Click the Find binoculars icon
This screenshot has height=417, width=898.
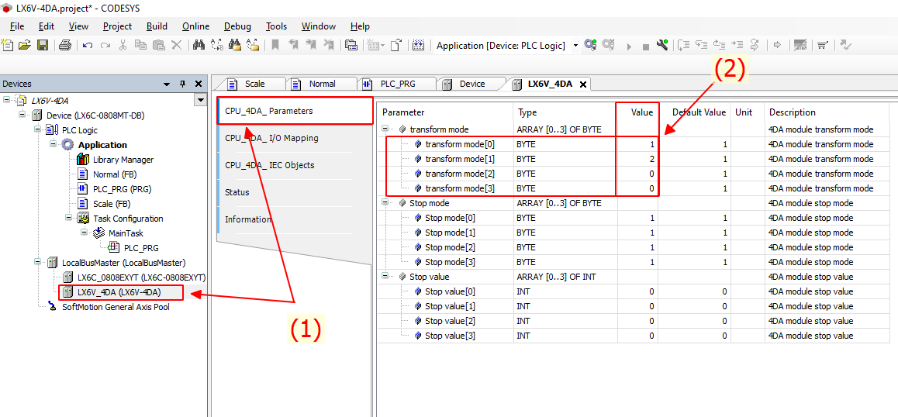199,45
